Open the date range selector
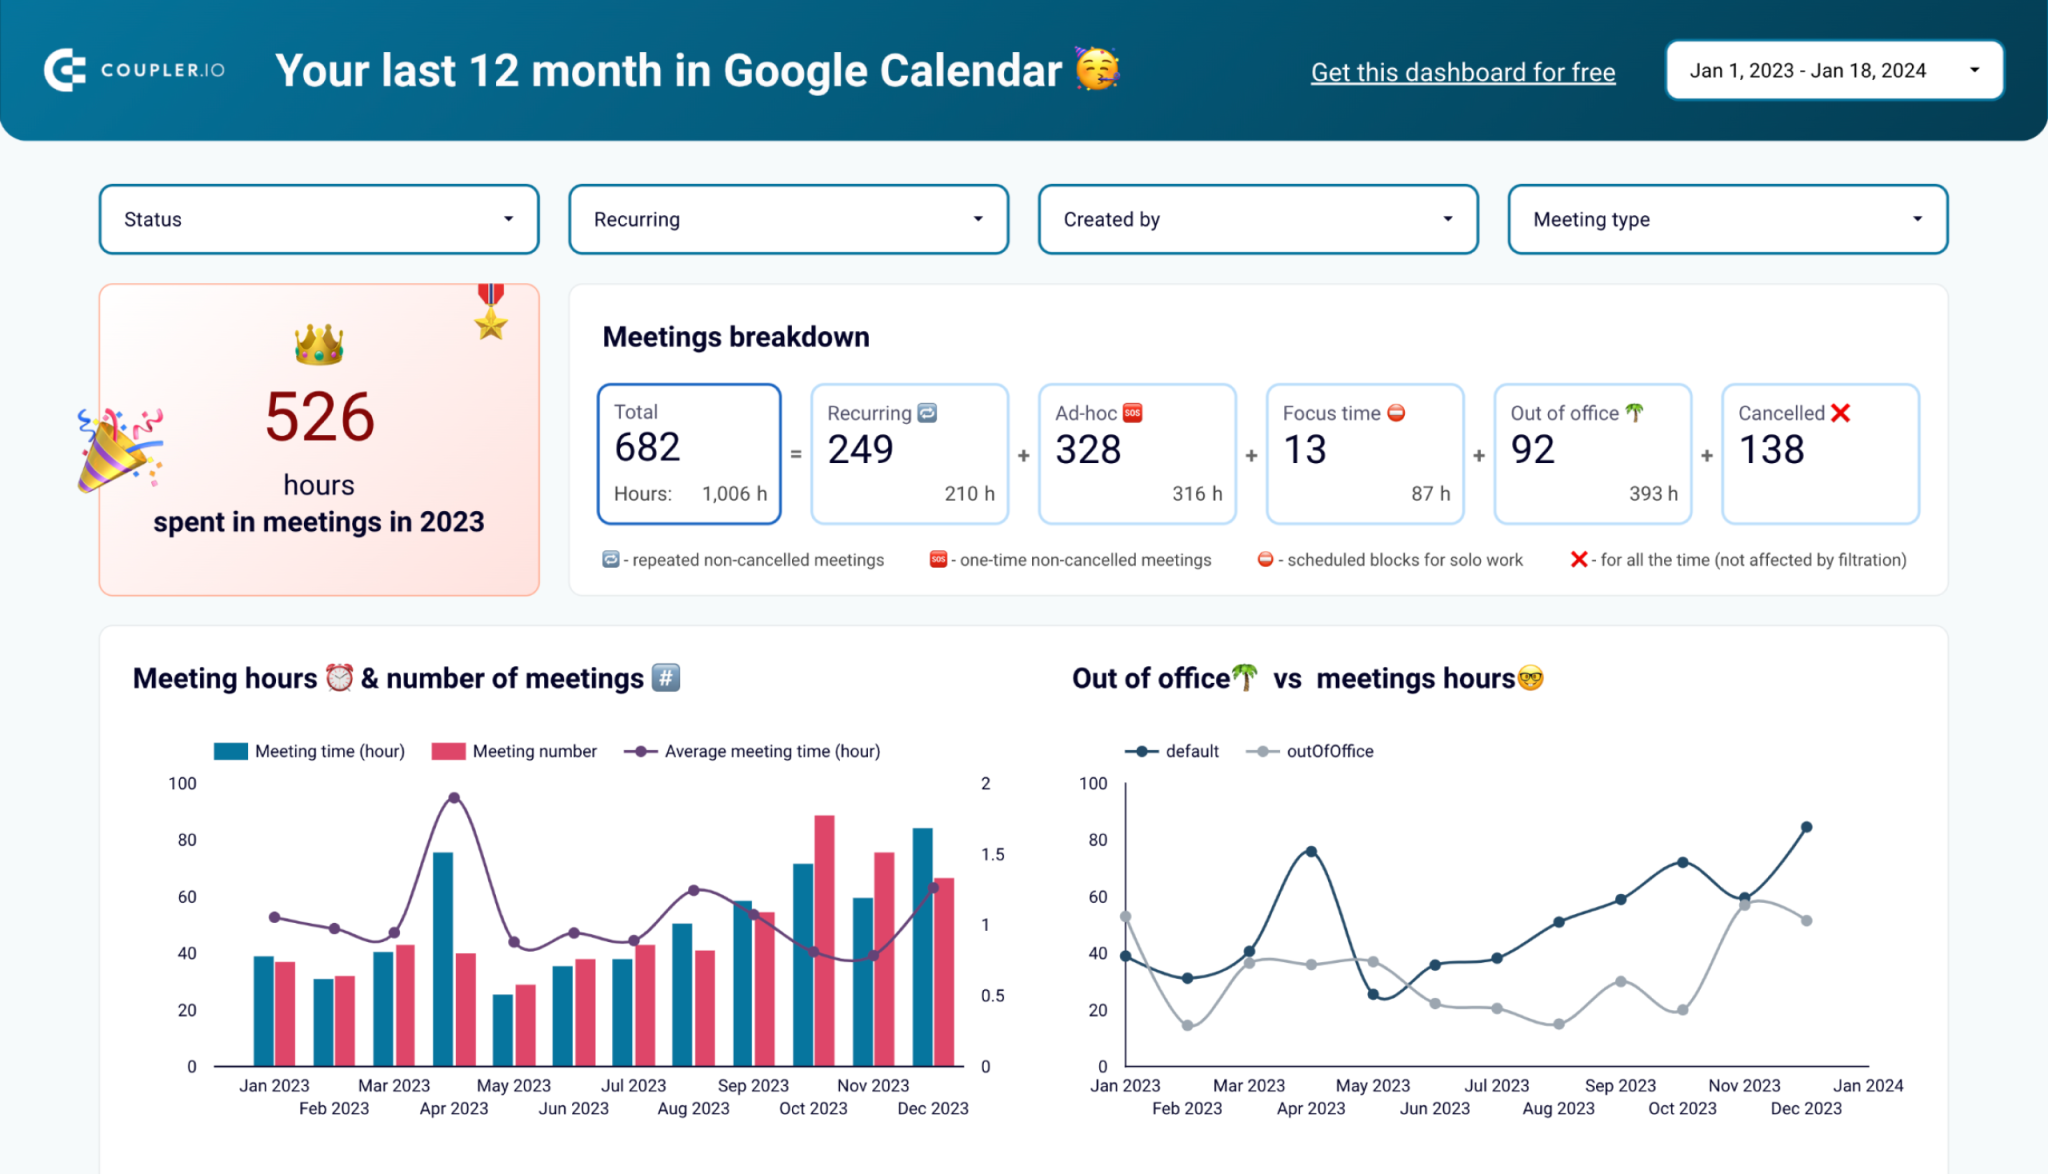 (1833, 70)
